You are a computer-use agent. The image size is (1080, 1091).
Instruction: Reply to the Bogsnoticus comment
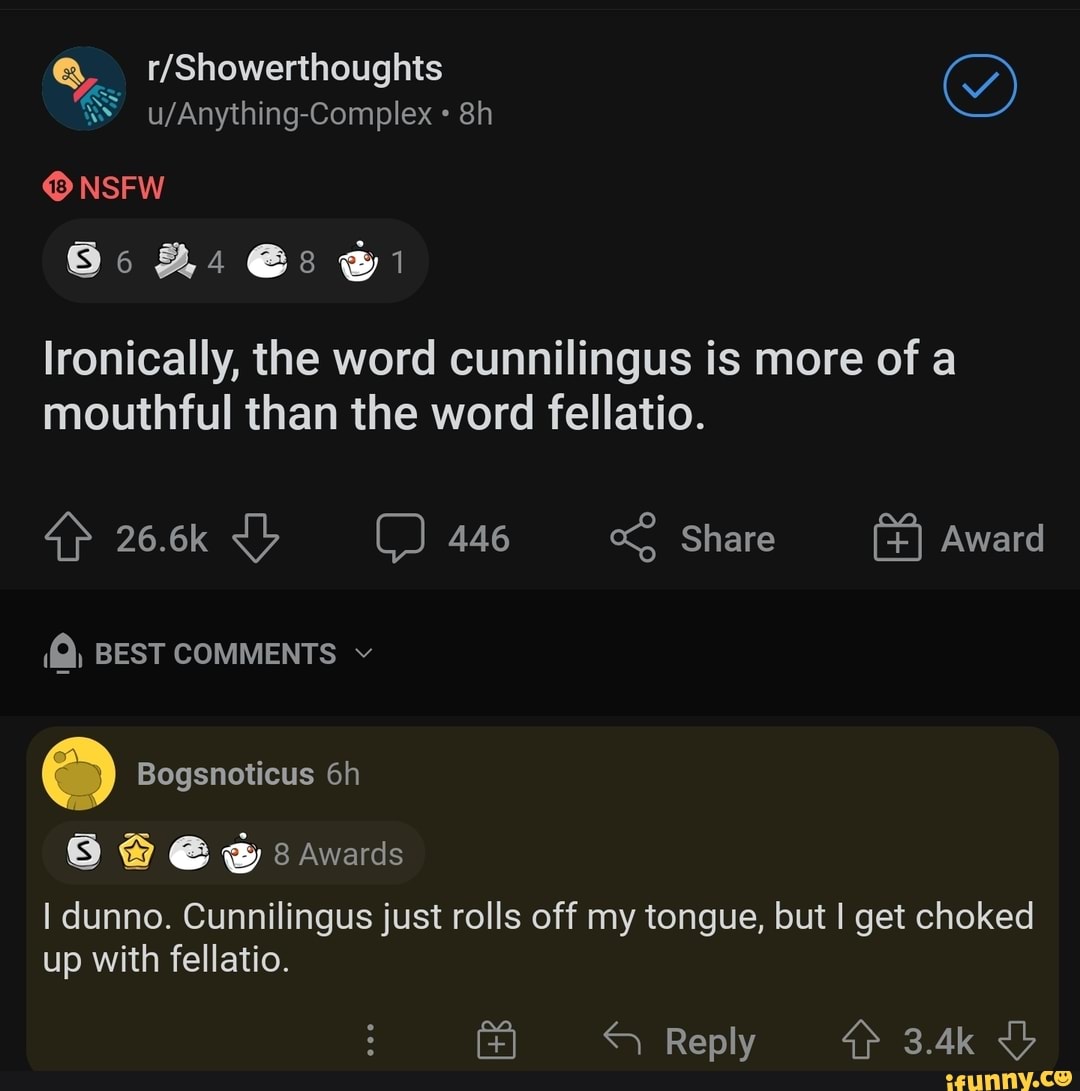[680, 1041]
